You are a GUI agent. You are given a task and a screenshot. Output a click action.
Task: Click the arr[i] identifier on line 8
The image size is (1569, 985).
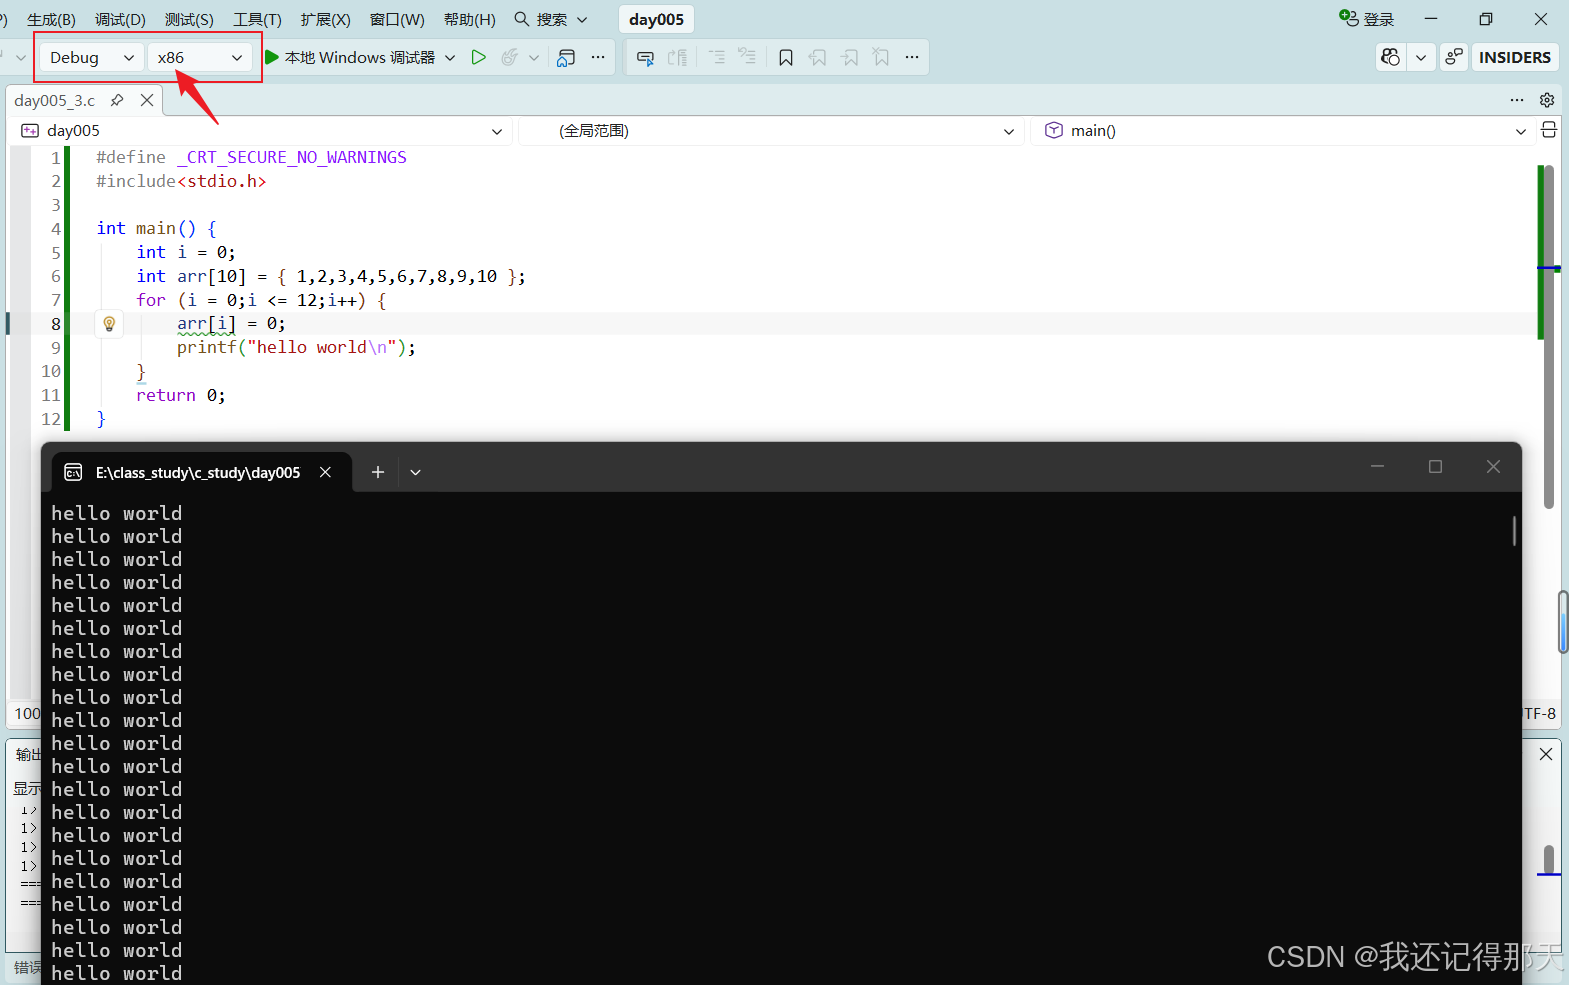207,323
